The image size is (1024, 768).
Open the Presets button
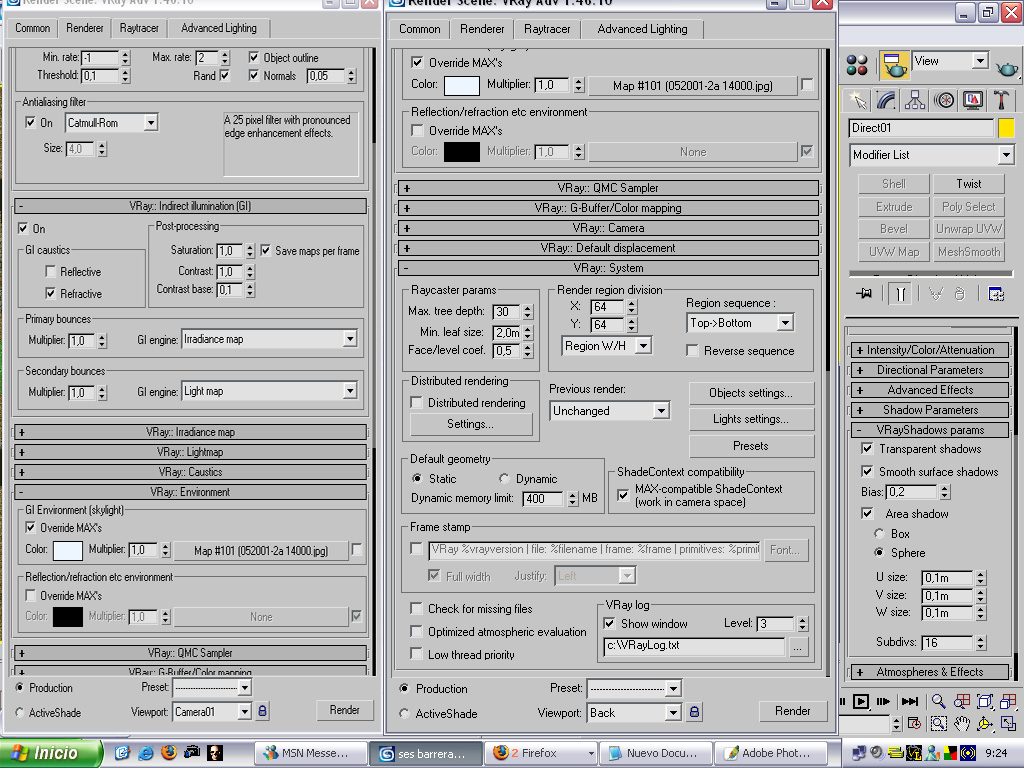tap(751, 446)
